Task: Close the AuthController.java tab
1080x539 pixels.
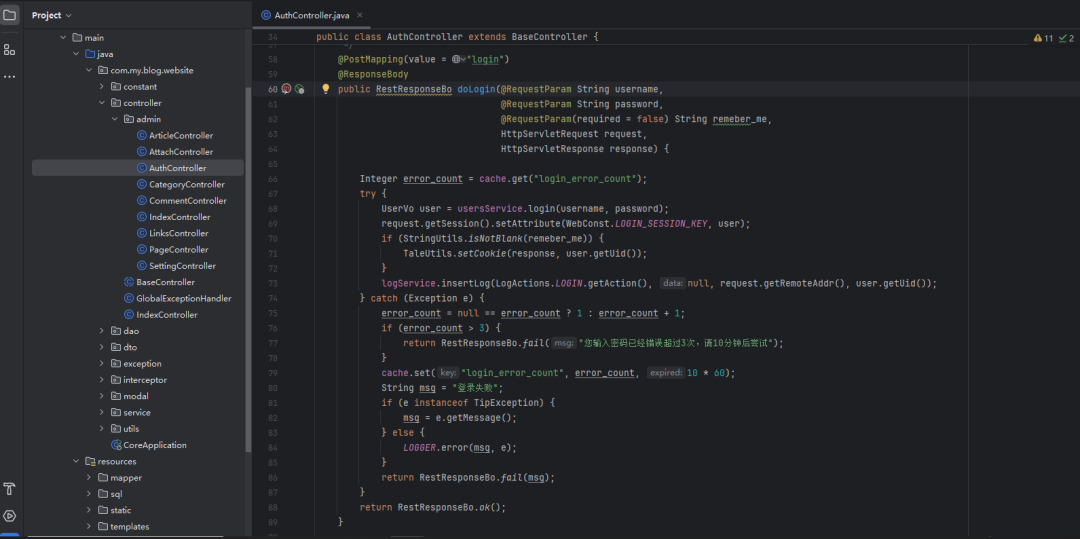Action: click(360, 15)
